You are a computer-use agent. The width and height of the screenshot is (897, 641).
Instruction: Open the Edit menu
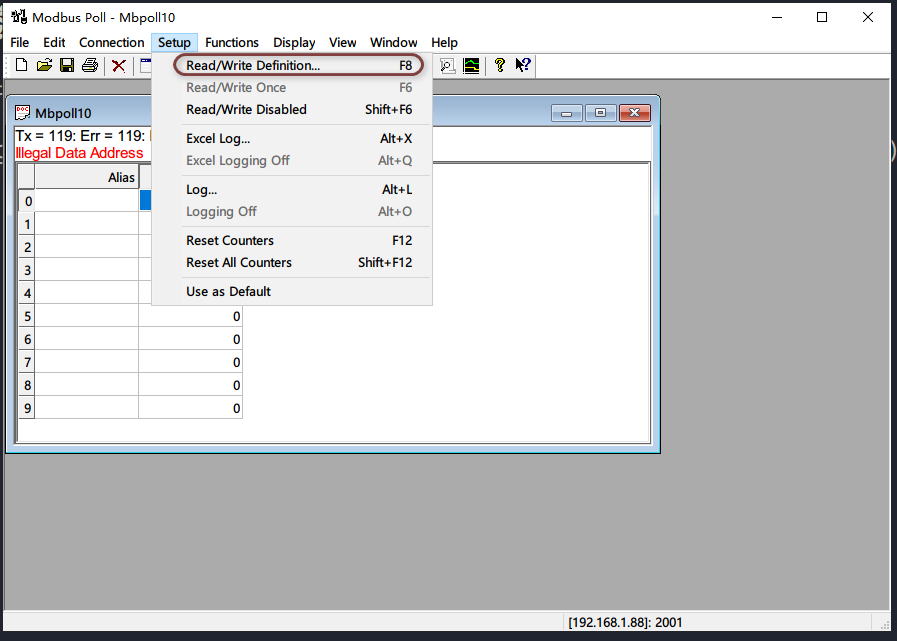click(x=54, y=42)
